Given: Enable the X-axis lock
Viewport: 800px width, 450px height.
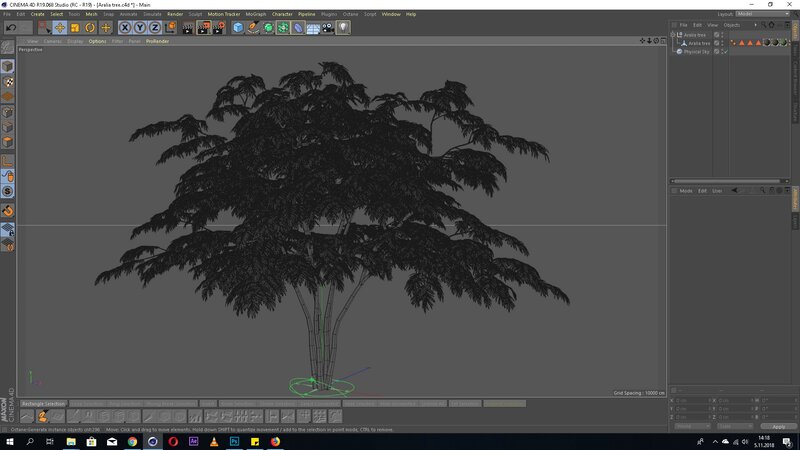Looking at the screenshot, I should pos(125,28).
